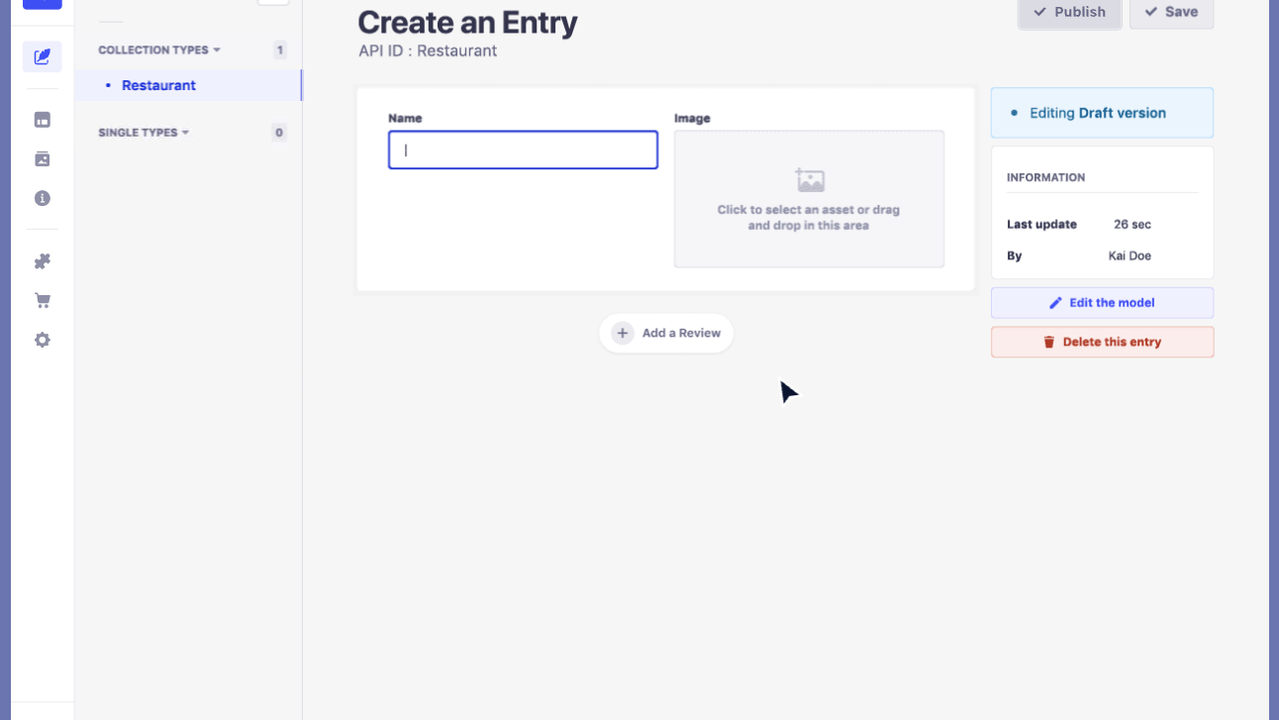Screen dimensions: 1279x720
Task: Save the entry with the Save button
Action: pos(1171,12)
